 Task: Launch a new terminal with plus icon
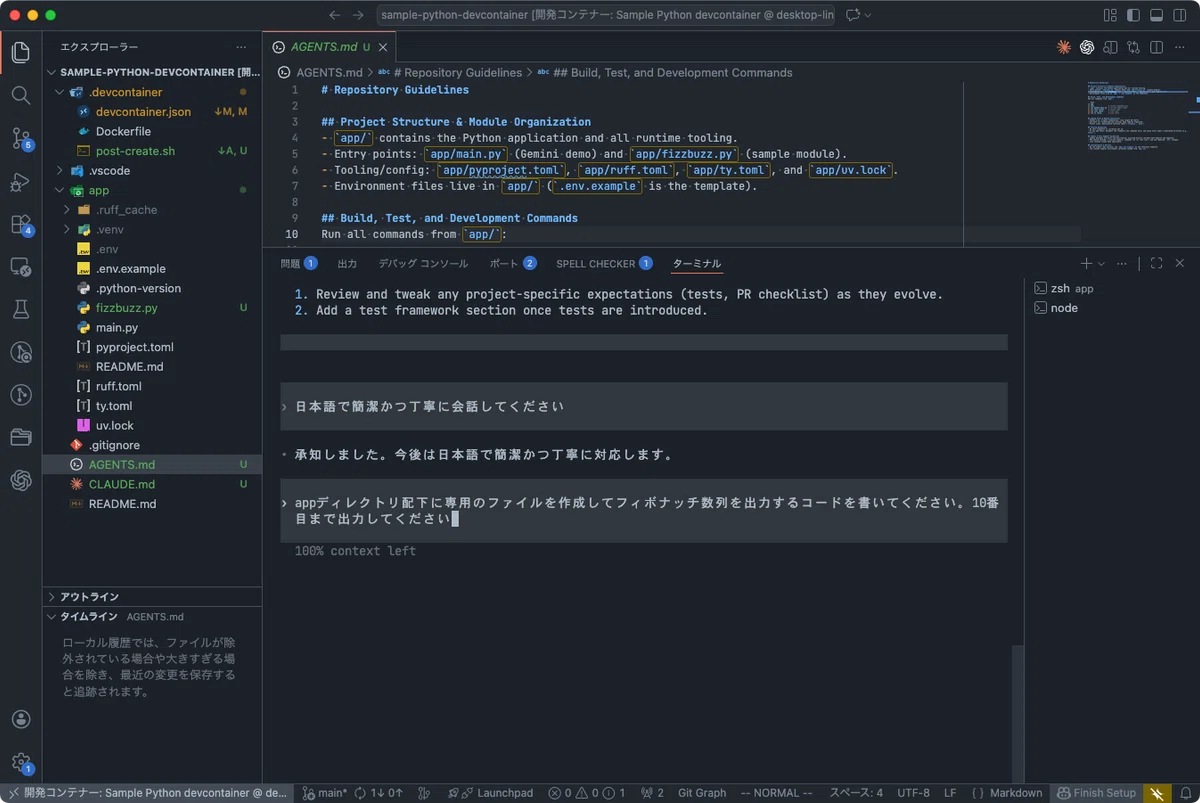click(1086, 263)
